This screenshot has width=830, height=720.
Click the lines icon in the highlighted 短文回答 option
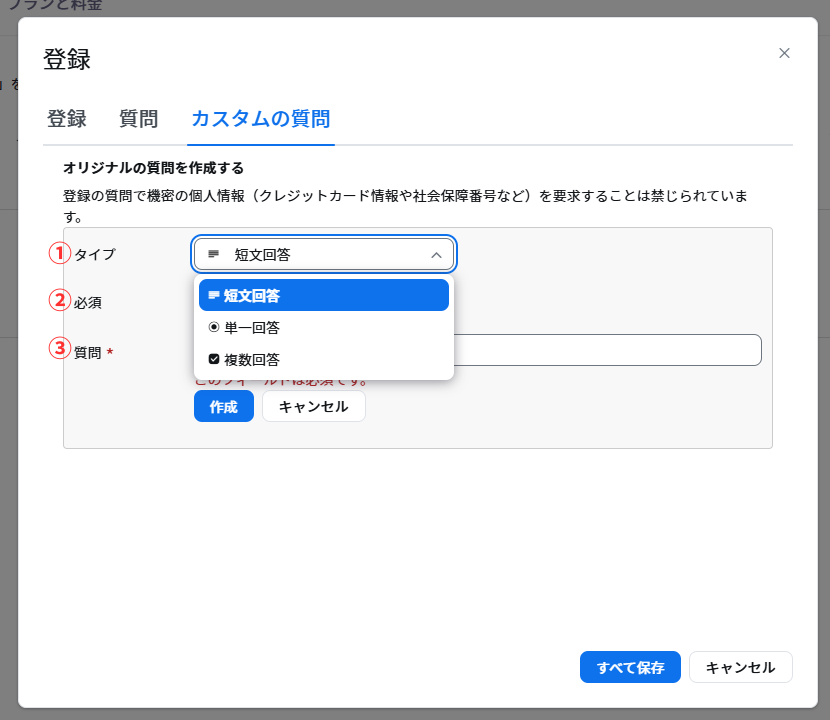[x=213, y=296]
